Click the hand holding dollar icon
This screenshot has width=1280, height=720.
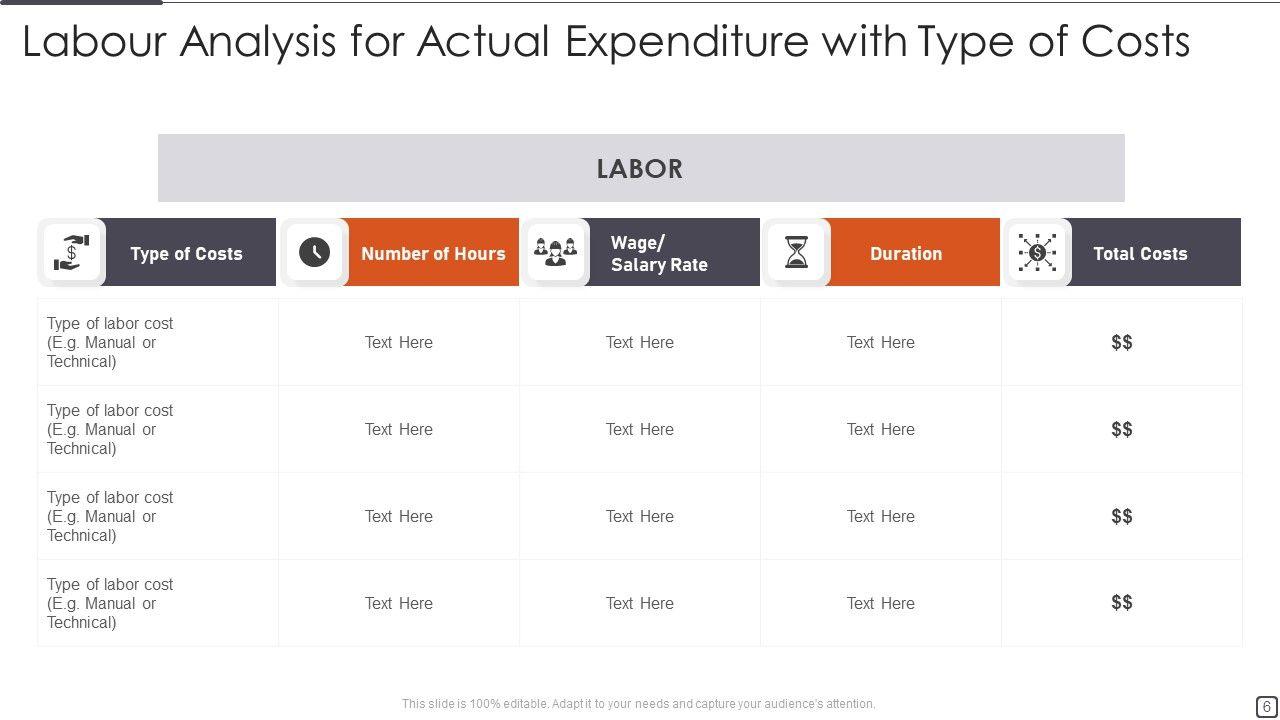[x=72, y=253]
